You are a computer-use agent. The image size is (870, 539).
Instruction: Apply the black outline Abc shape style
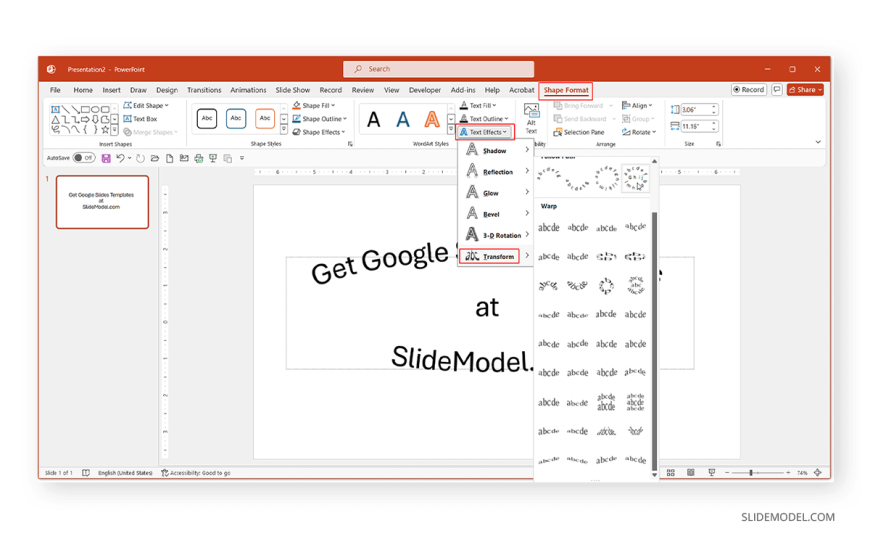coord(207,119)
